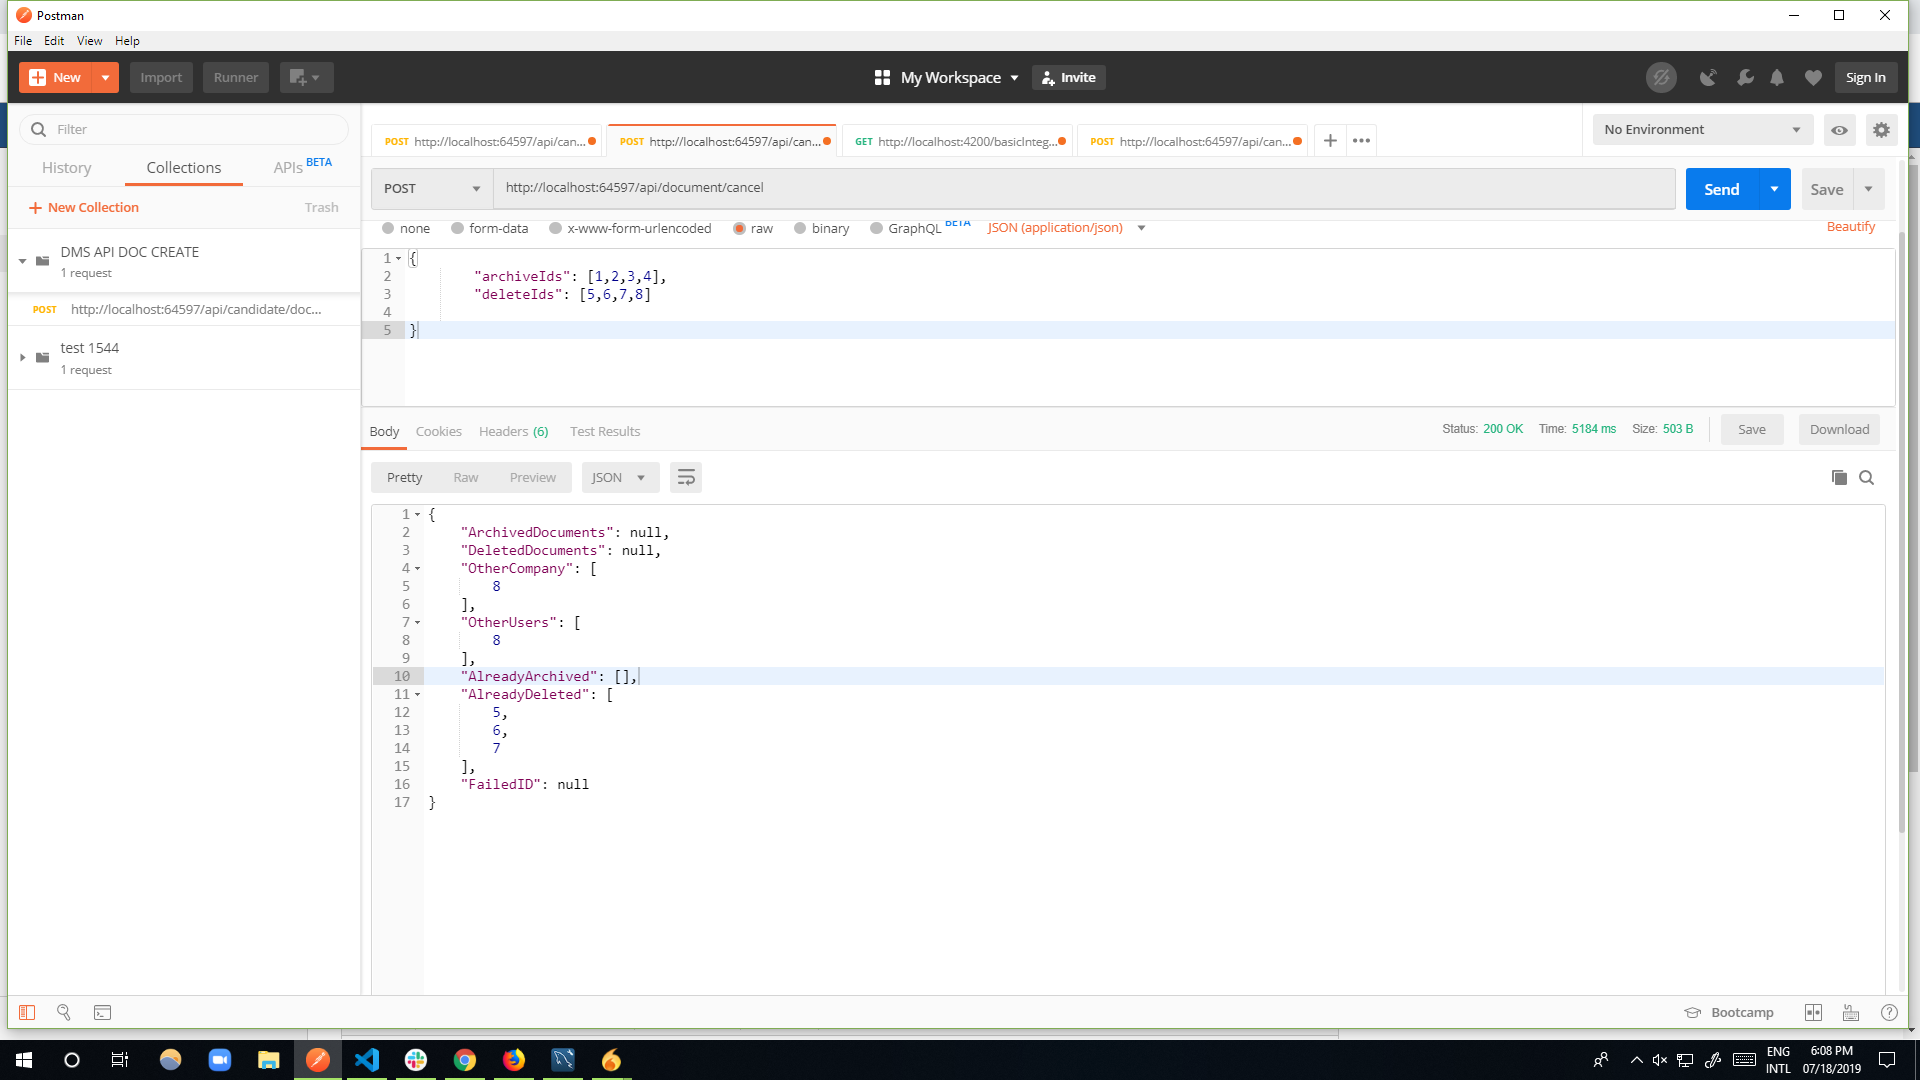The image size is (1920, 1080).
Task: Click the settings wrench icon in header
Action: pyautogui.click(x=1744, y=78)
